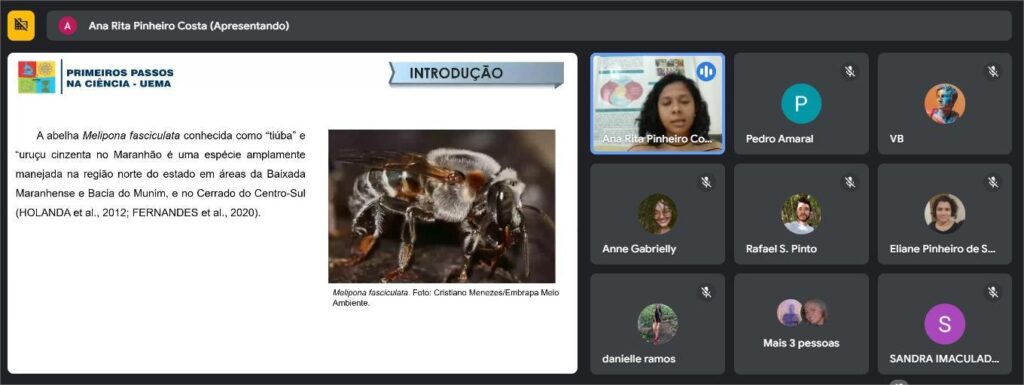Click the Primeiros Passos na Ciência logo

(x=96, y=77)
